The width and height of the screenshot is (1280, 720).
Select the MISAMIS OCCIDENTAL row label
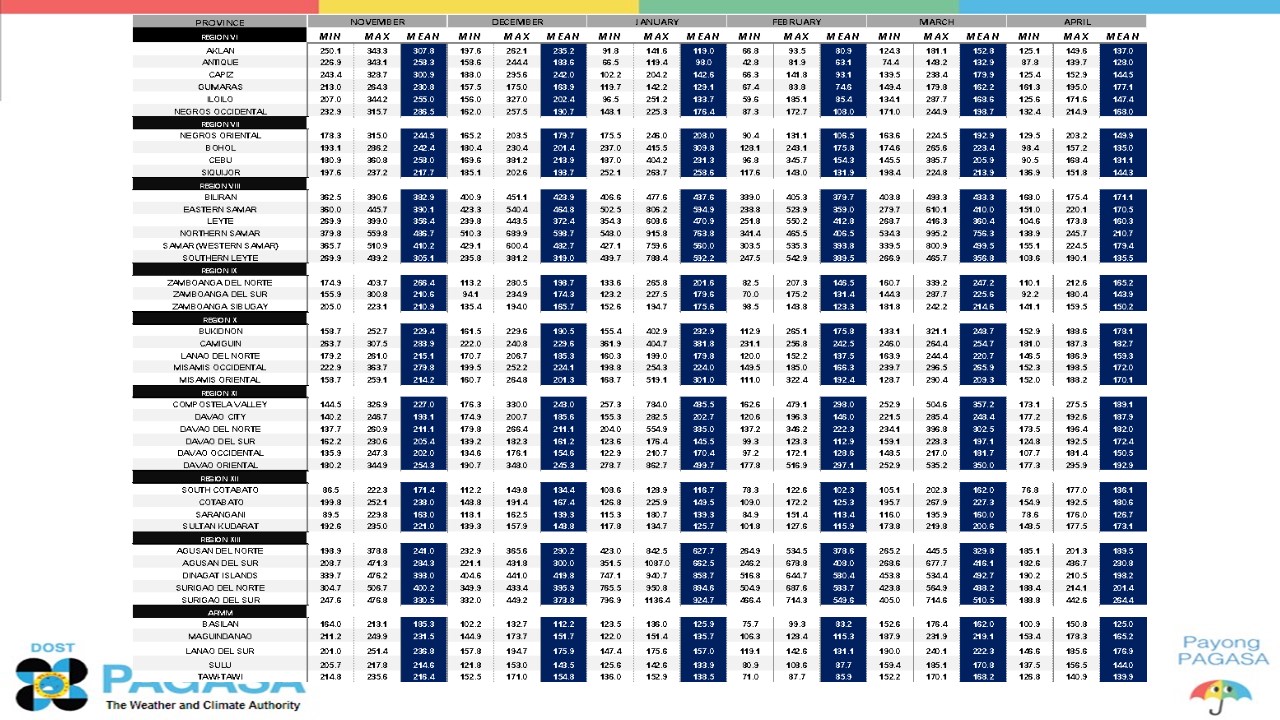220,367
